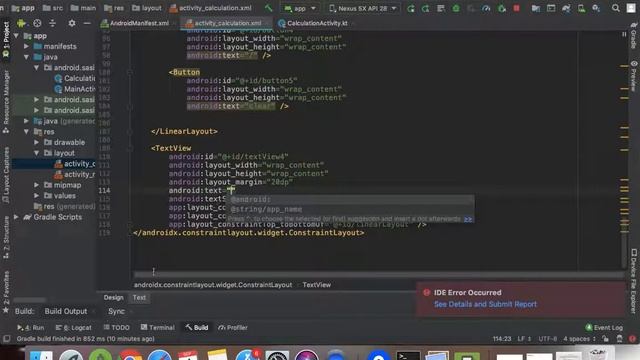
Task: Expand the mipmap folder
Action: point(37,185)
